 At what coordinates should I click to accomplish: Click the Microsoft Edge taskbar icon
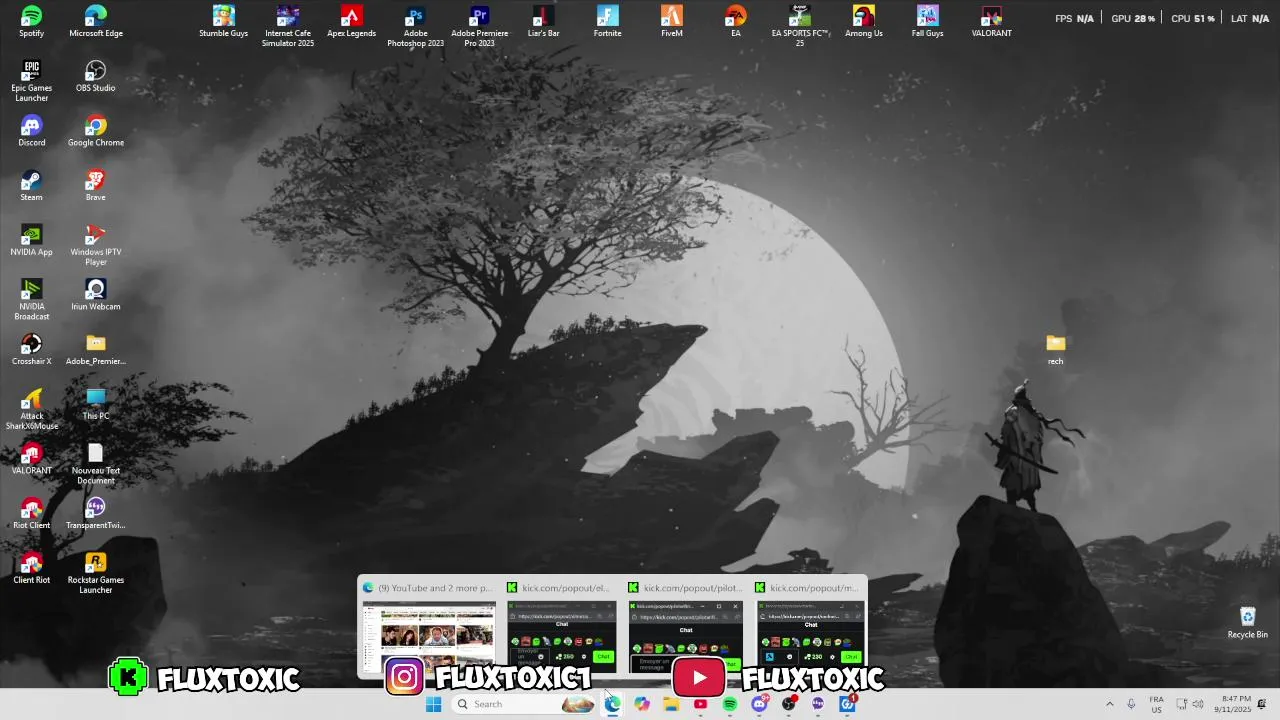[x=612, y=704]
